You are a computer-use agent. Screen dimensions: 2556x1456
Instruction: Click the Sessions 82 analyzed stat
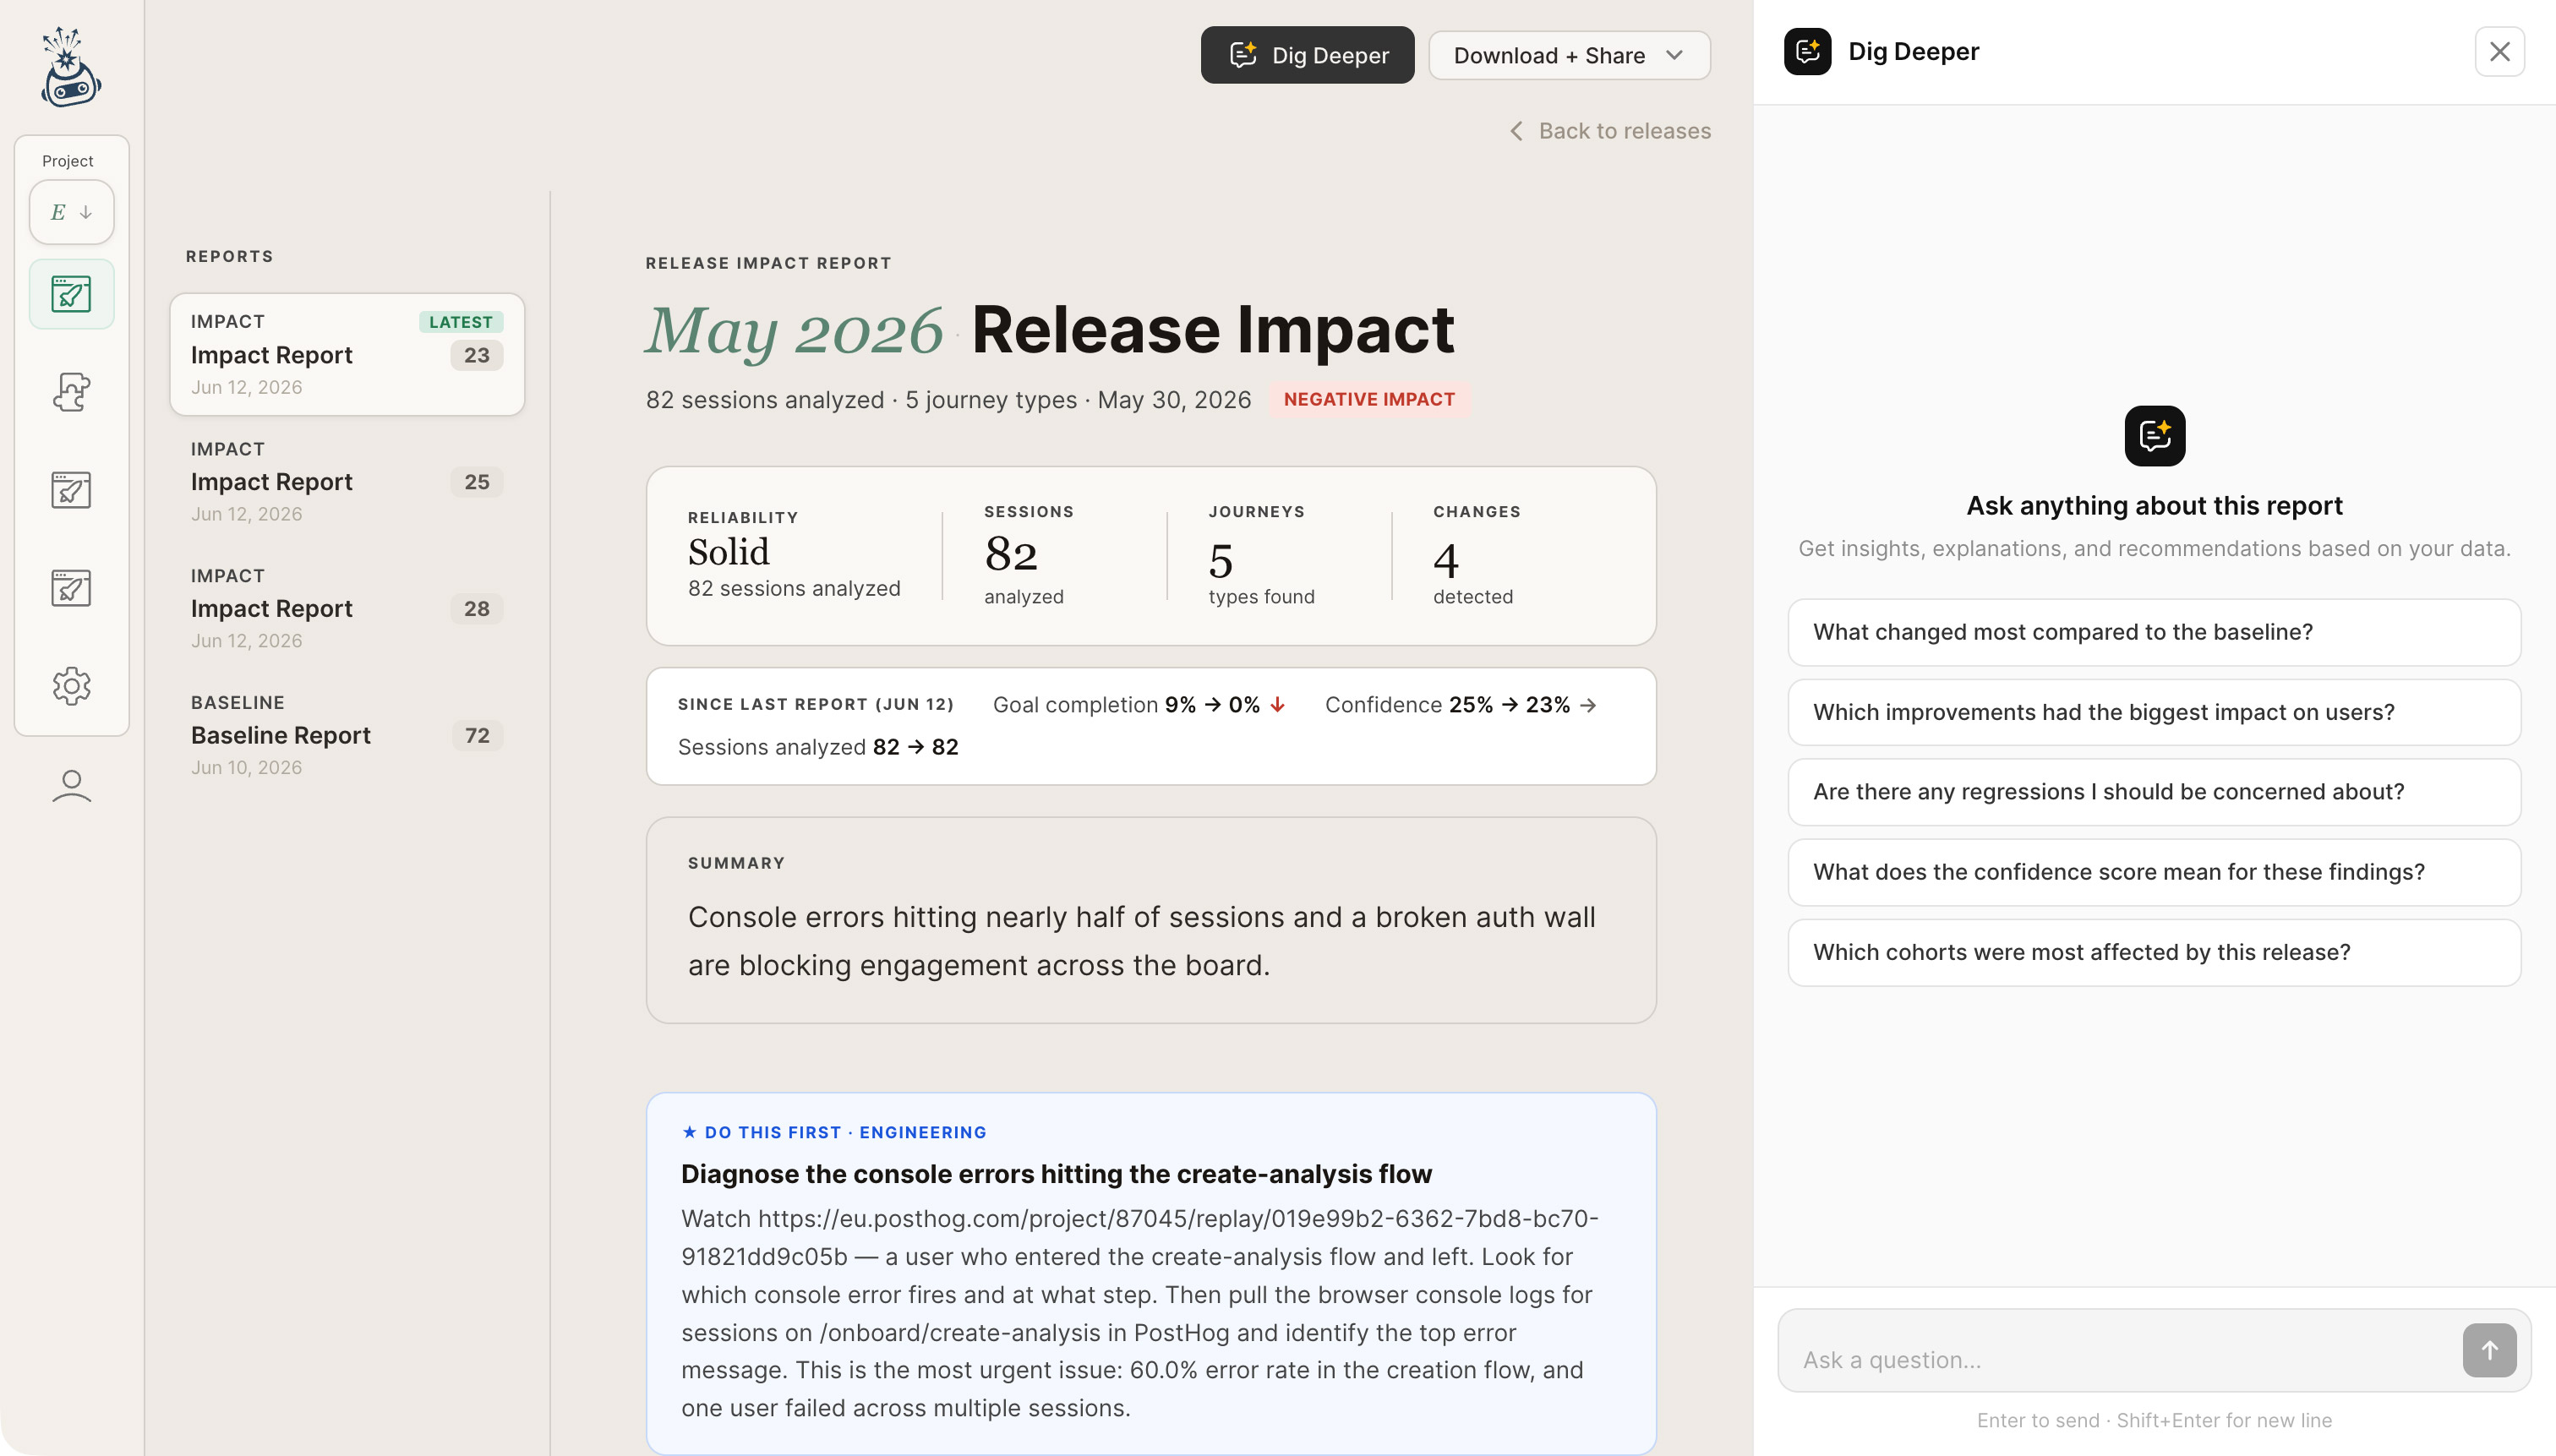(1028, 555)
